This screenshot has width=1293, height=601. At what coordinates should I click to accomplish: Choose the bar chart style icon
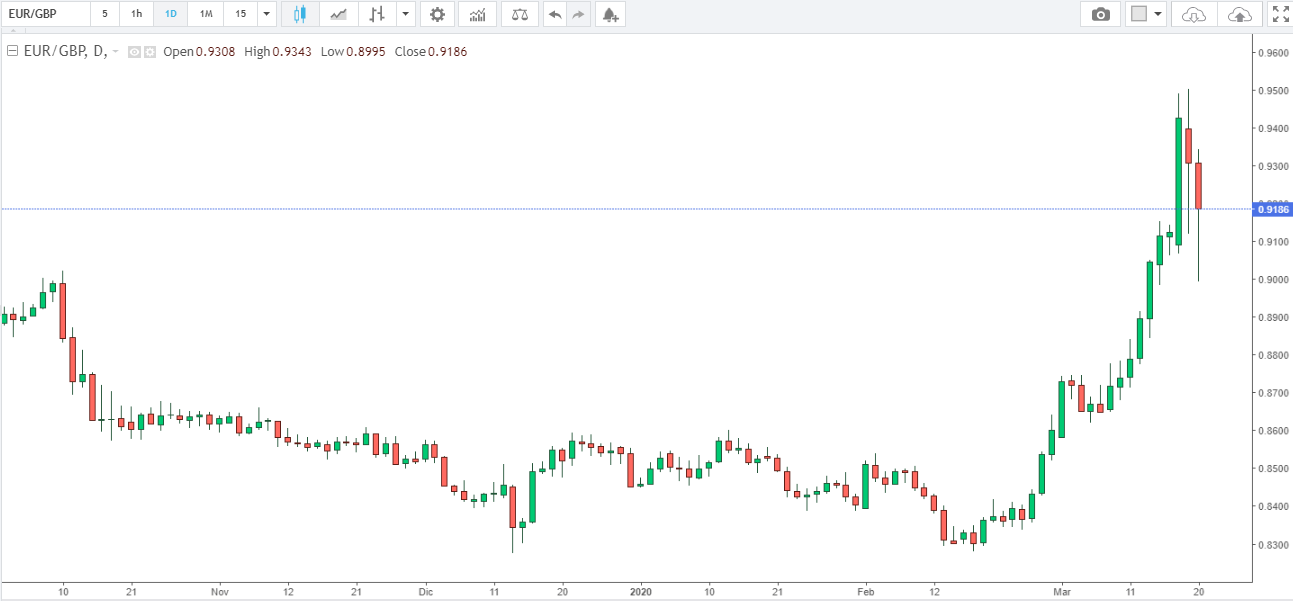coord(377,14)
